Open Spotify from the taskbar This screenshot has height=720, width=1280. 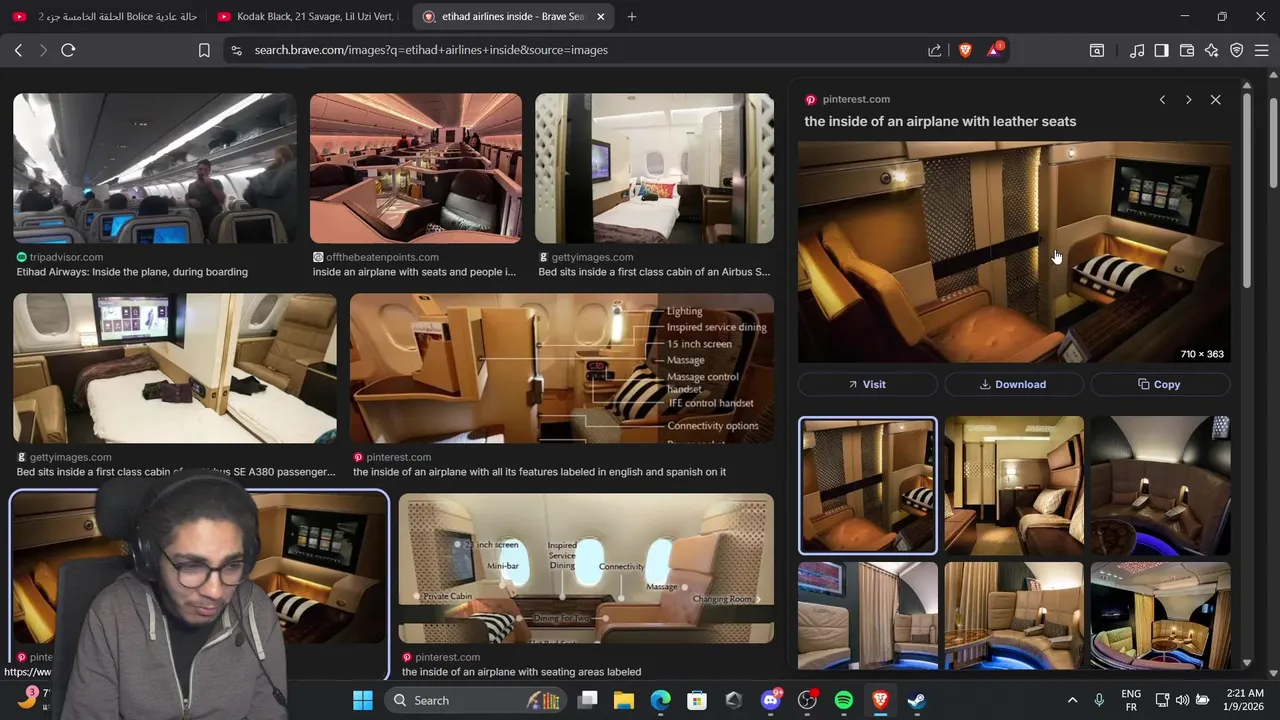click(x=843, y=700)
